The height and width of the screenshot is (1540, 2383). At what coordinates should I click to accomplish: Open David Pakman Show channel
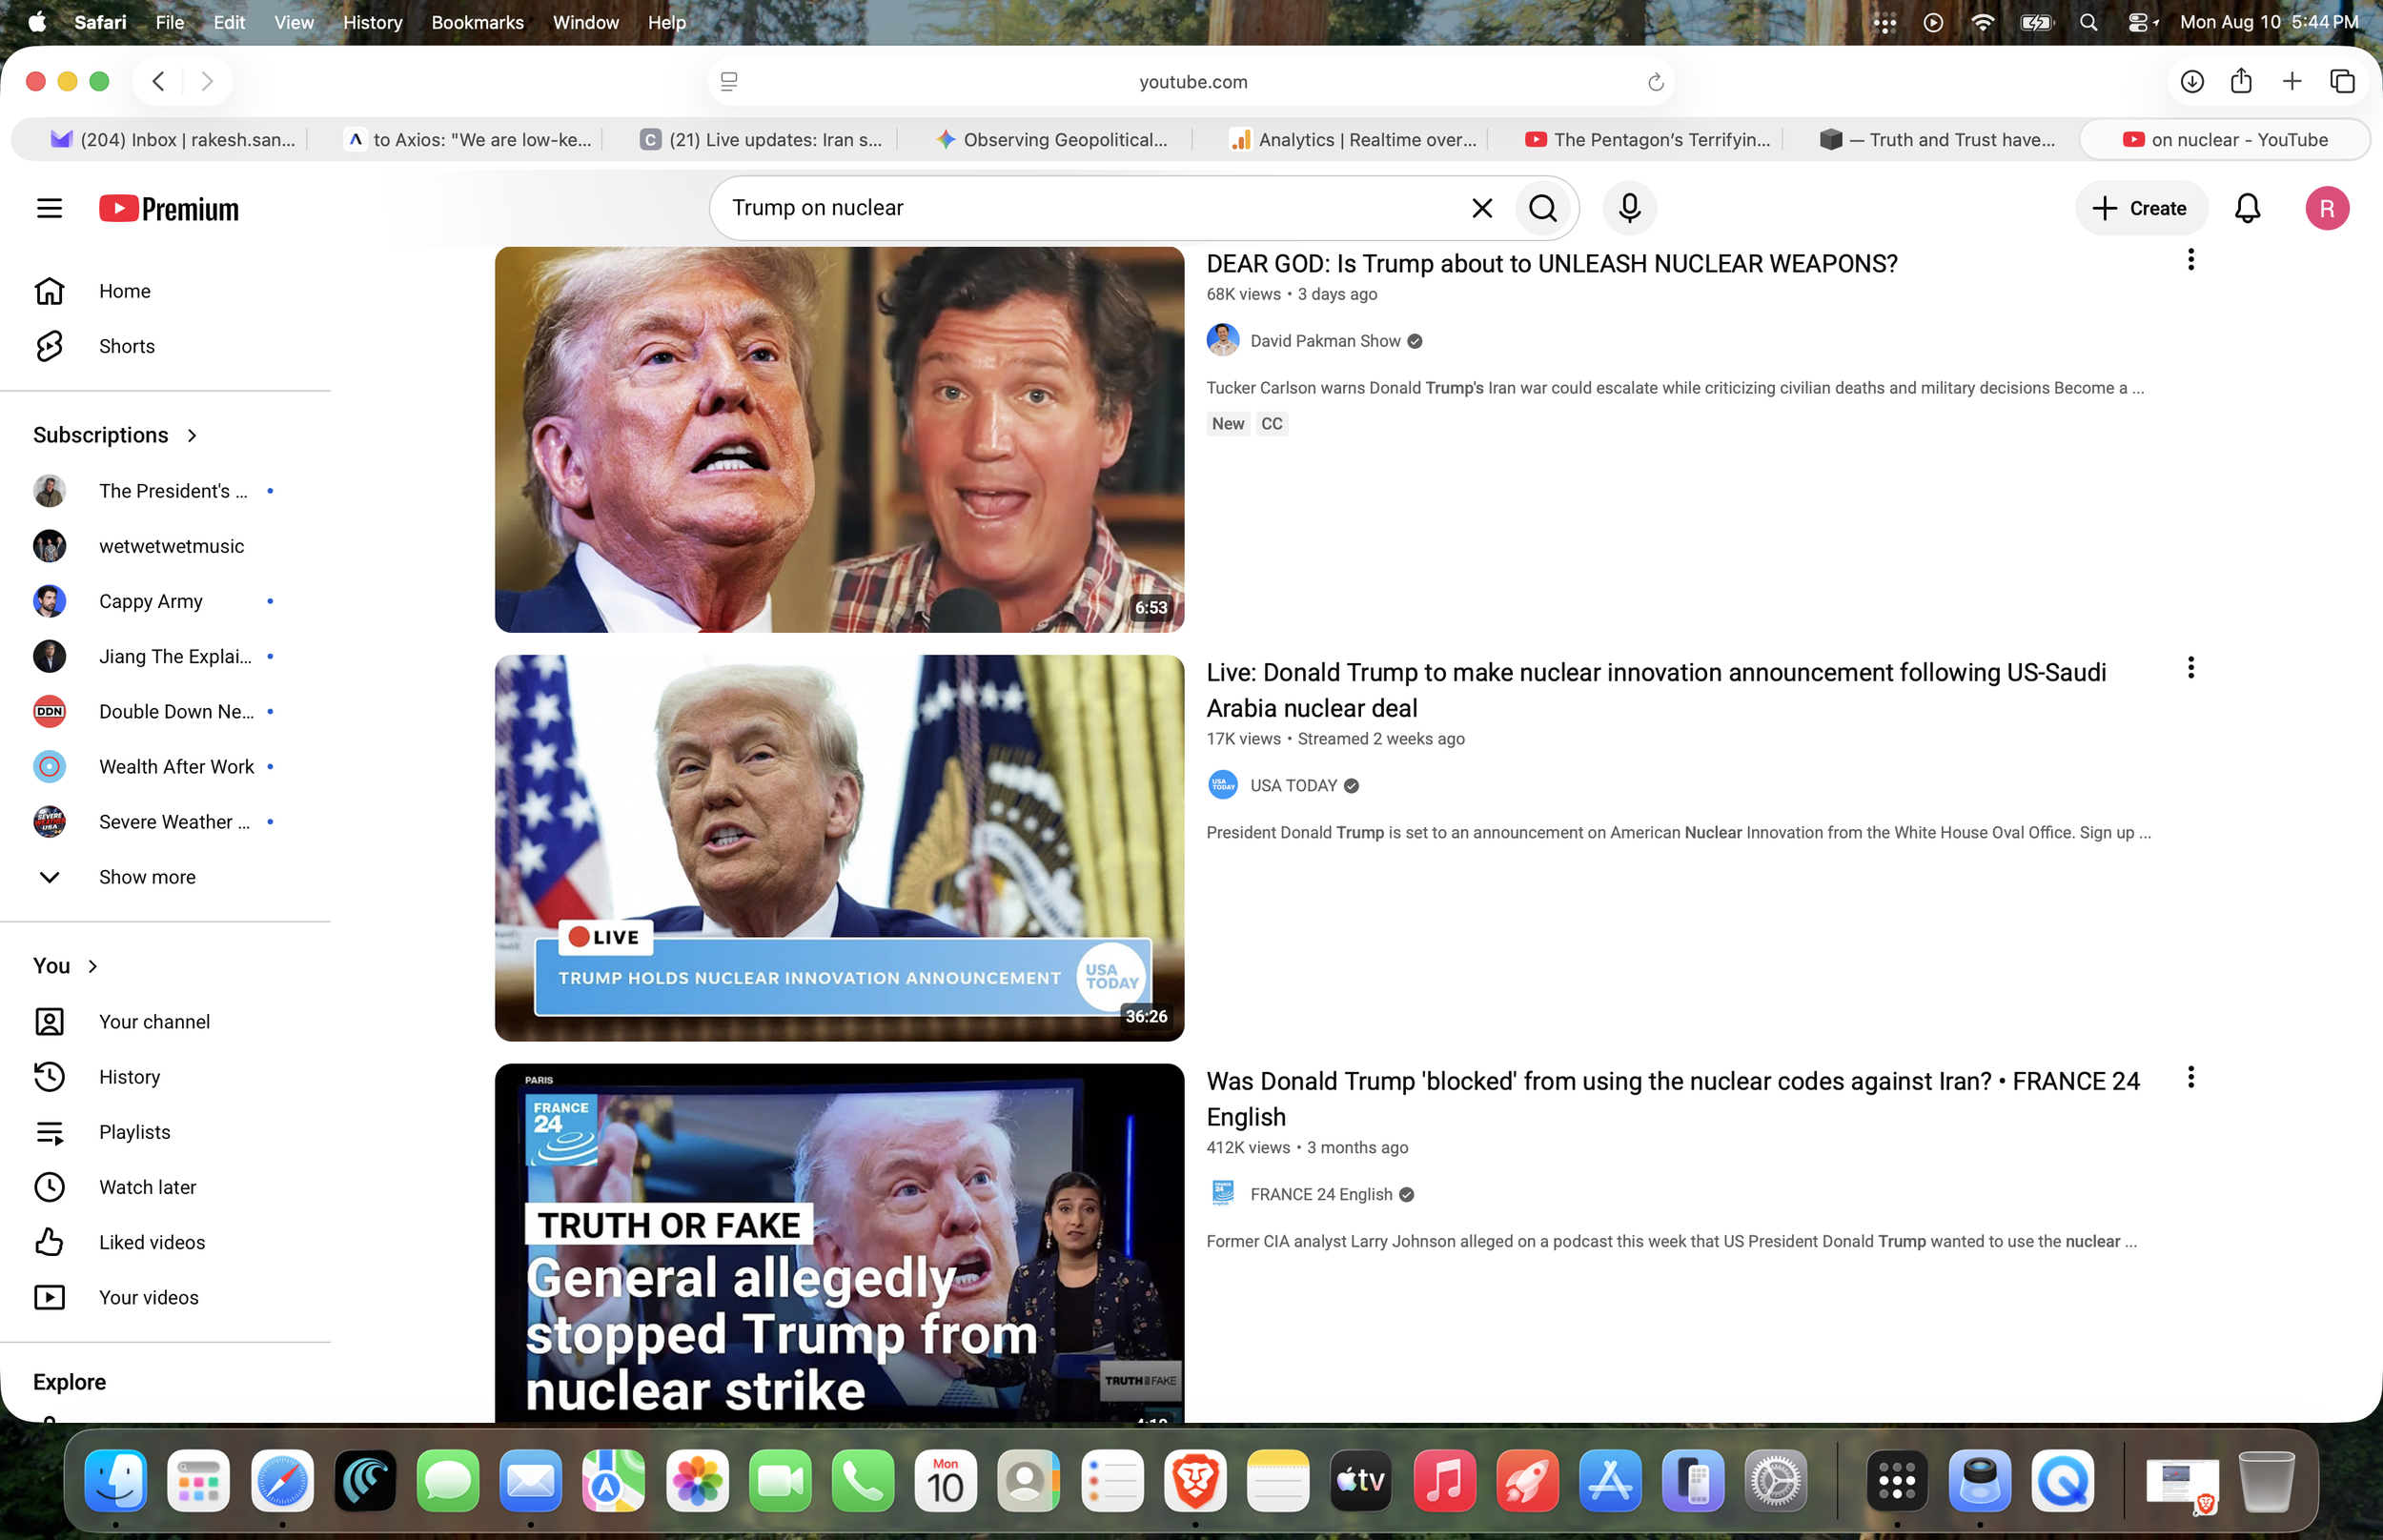pos(1325,341)
